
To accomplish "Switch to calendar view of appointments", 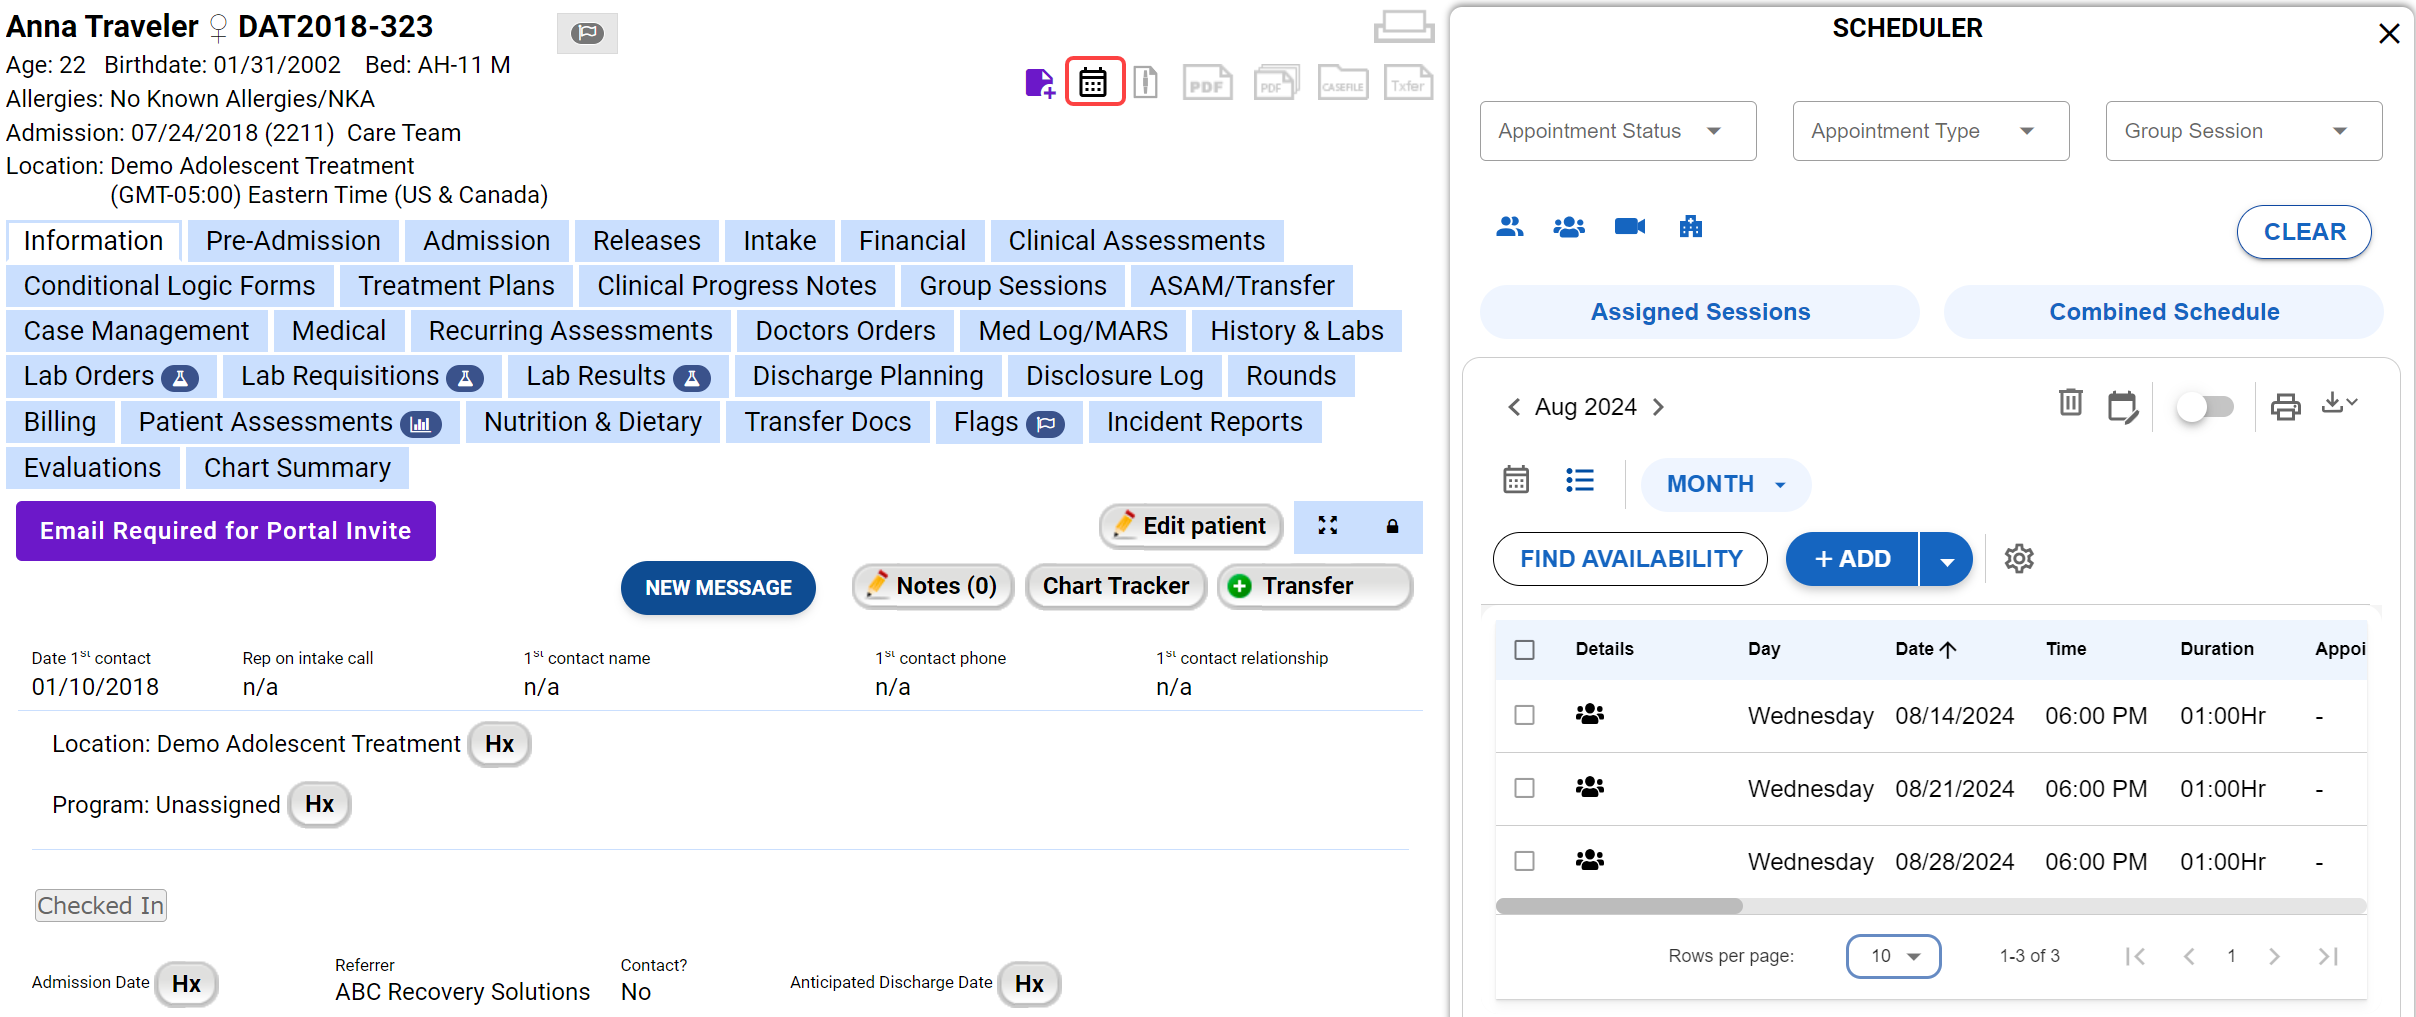I will (1515, 481).
